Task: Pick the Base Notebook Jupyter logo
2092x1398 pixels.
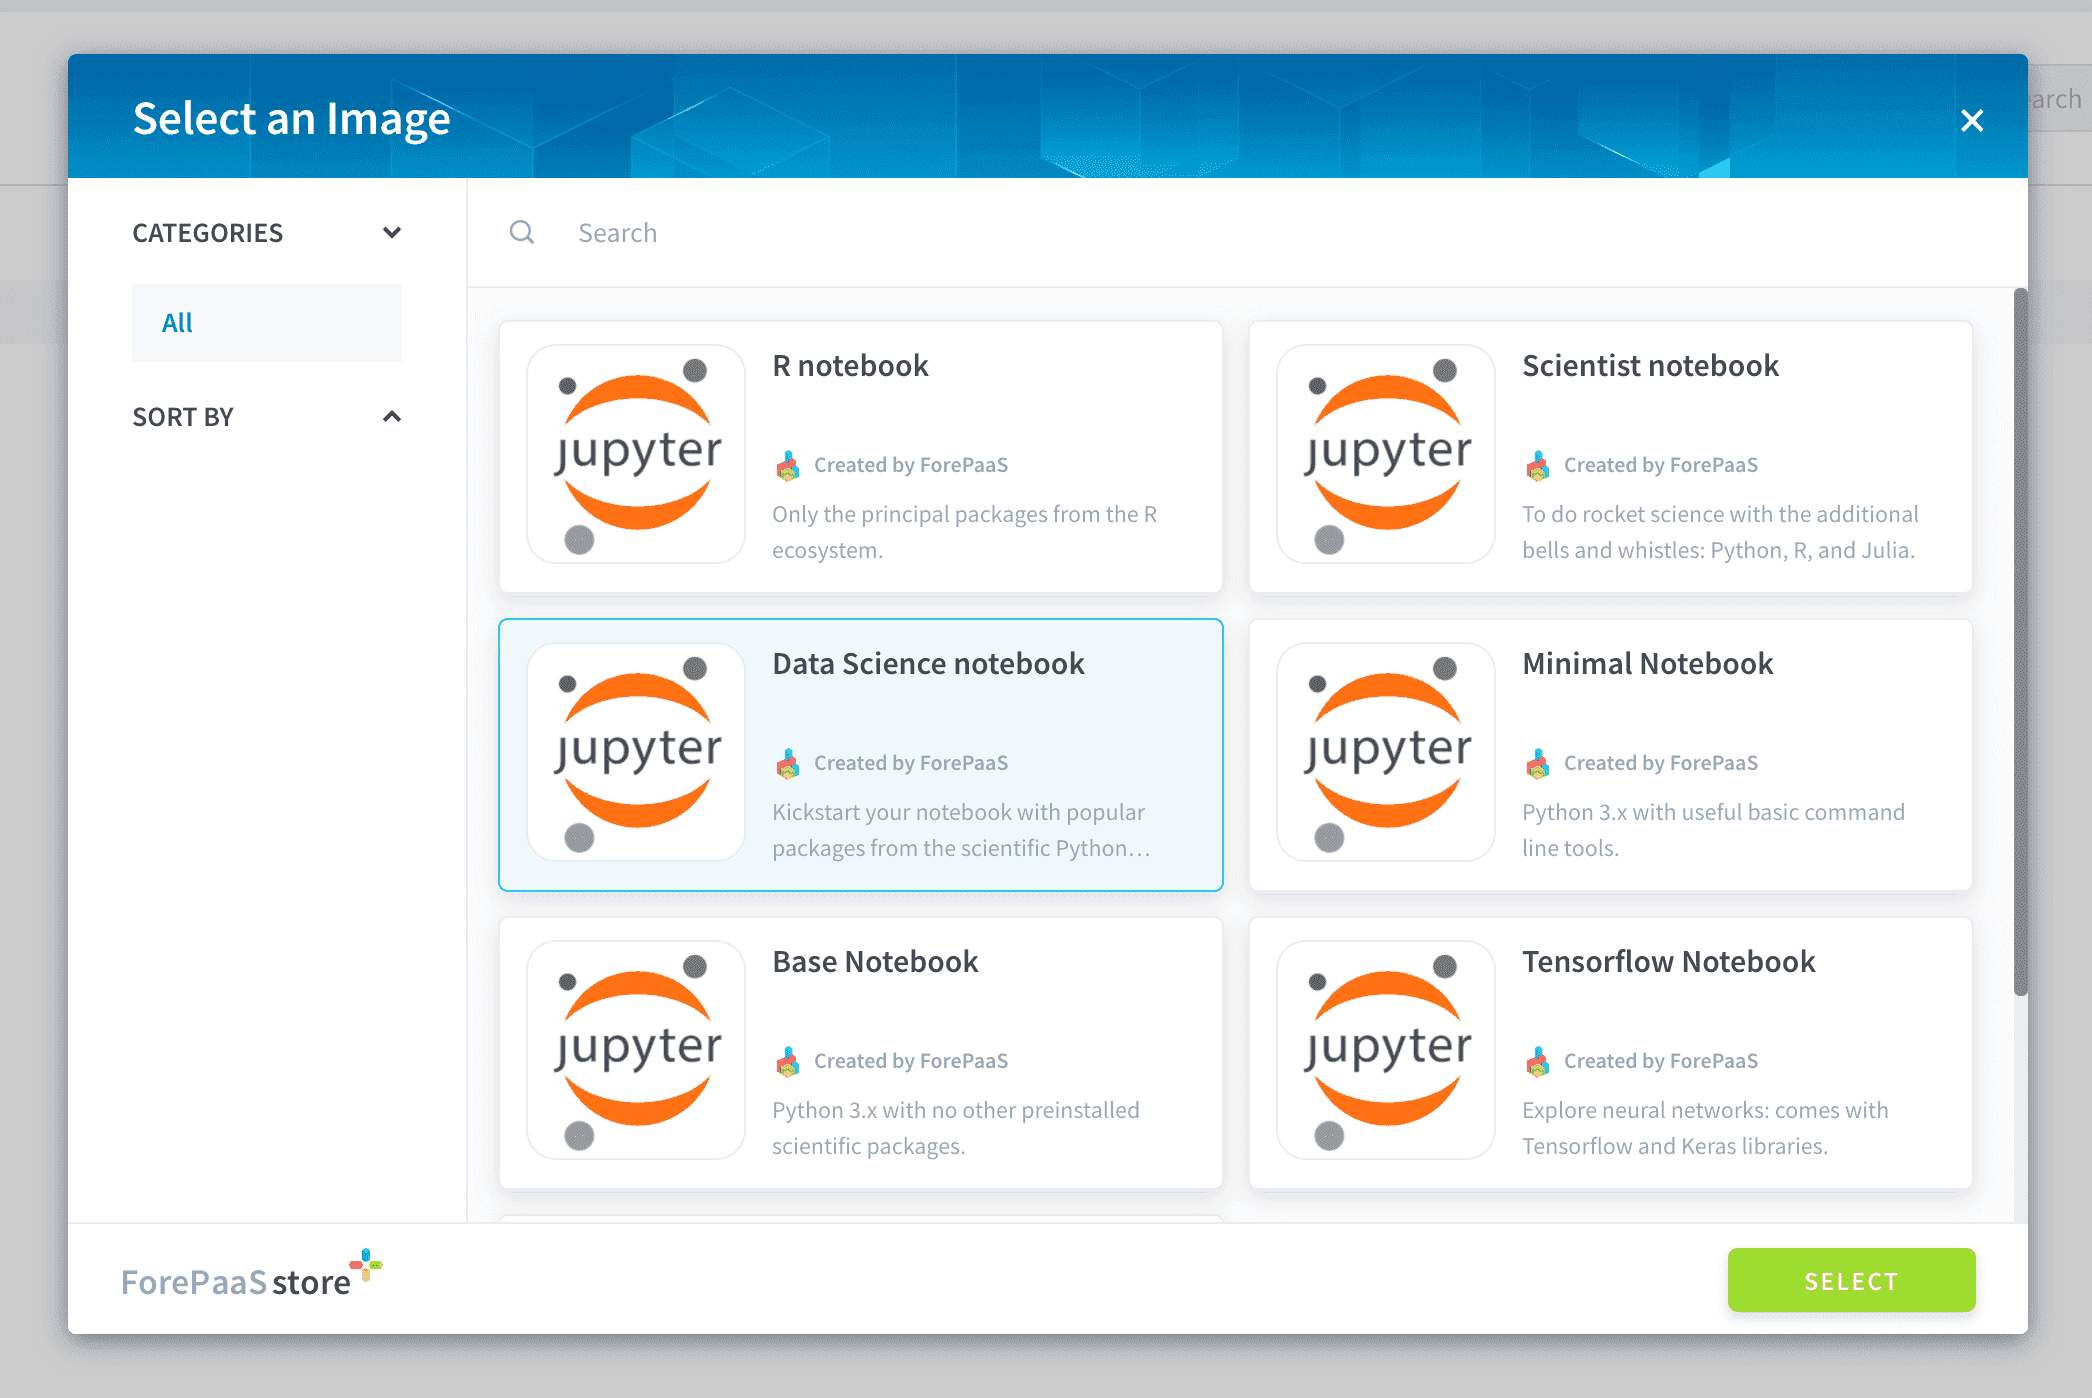Action: point(636,1051)
